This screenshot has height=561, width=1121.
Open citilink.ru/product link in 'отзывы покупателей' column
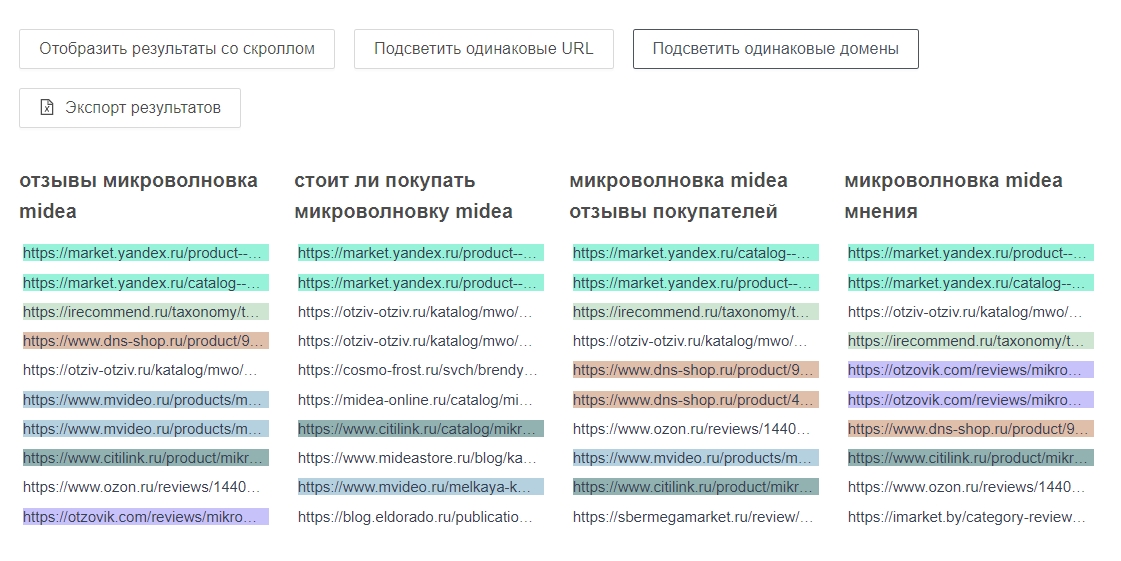(x=696, y=487)
